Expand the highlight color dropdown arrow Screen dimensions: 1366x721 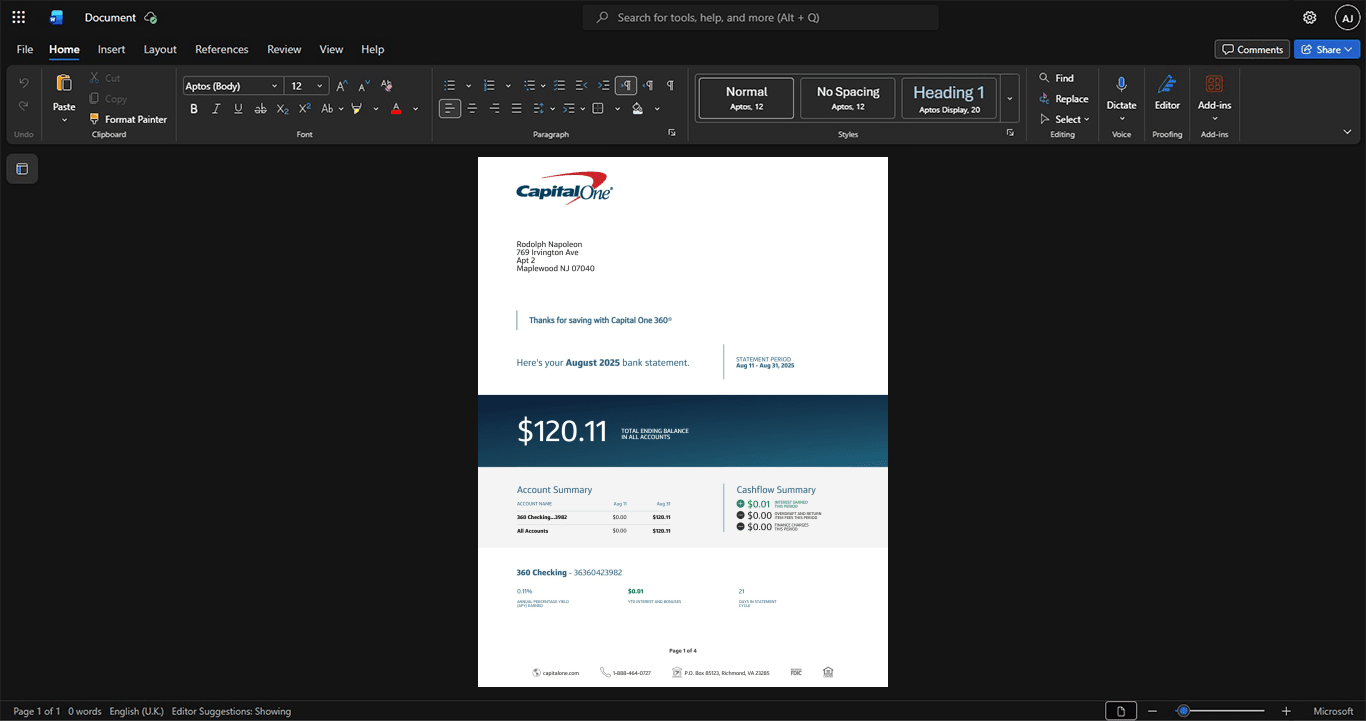click(376, 109)
